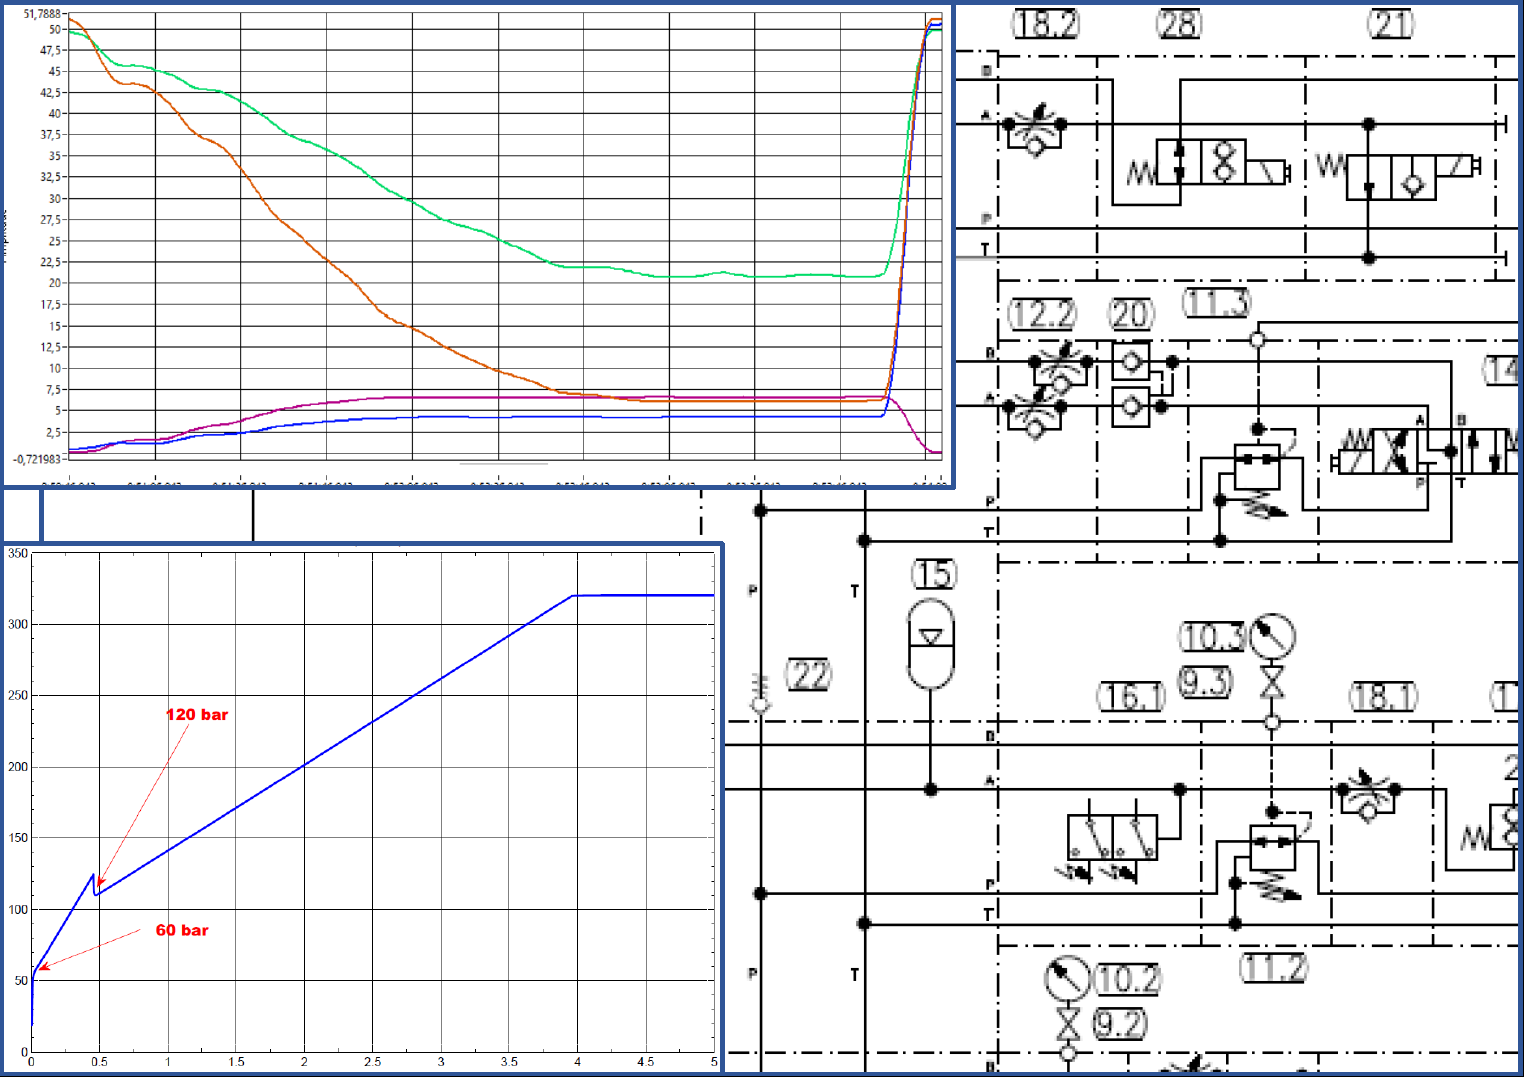Click the component balloon 12.2

point(1041,314)
